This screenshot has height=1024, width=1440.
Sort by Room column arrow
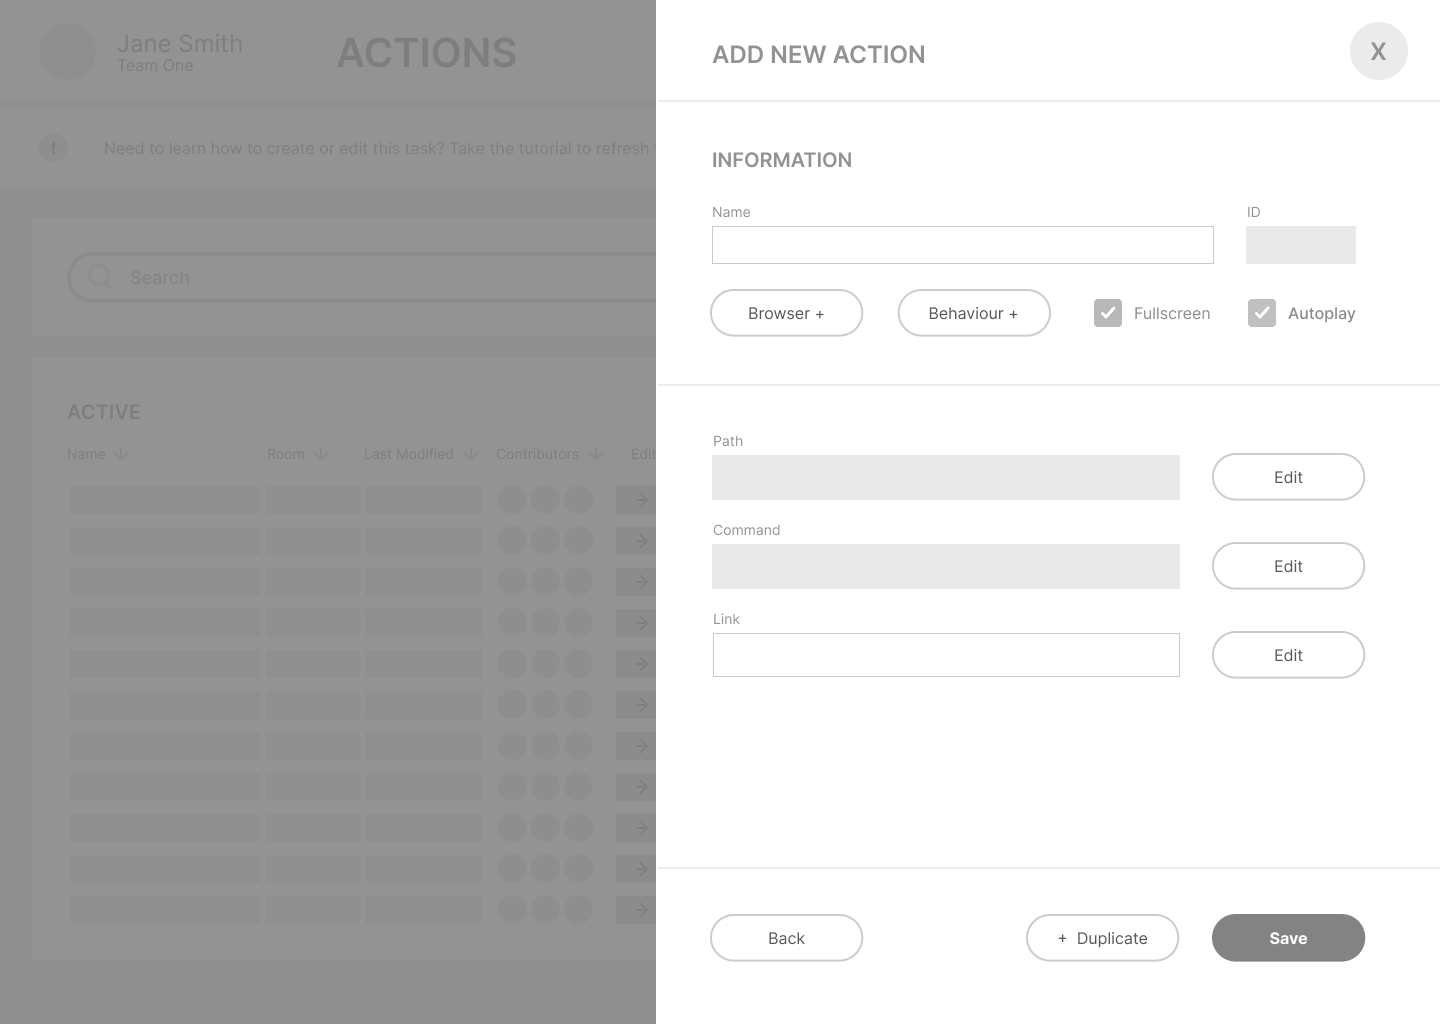point(321,454)
